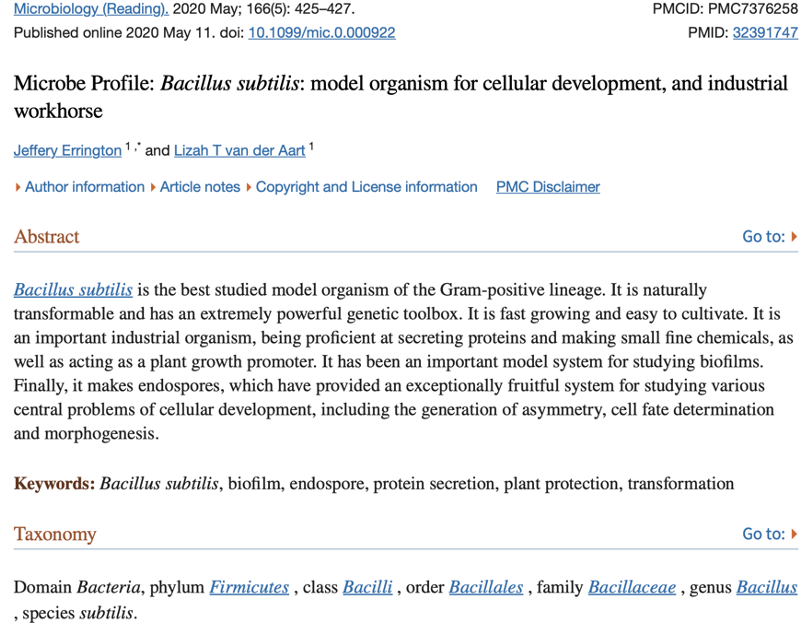Open the Taxonomy section's Go to menu

click(769, 534)
